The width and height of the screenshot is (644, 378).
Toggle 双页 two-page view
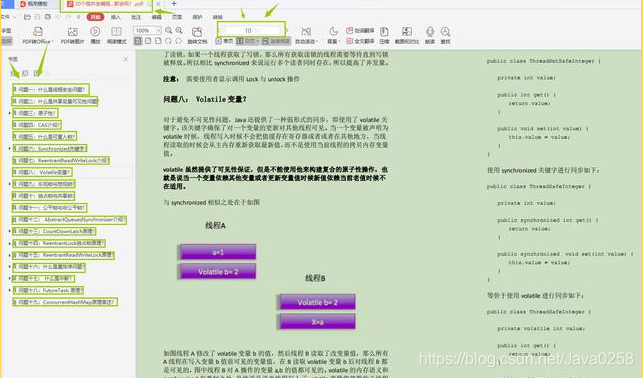(x=247, y=41)
